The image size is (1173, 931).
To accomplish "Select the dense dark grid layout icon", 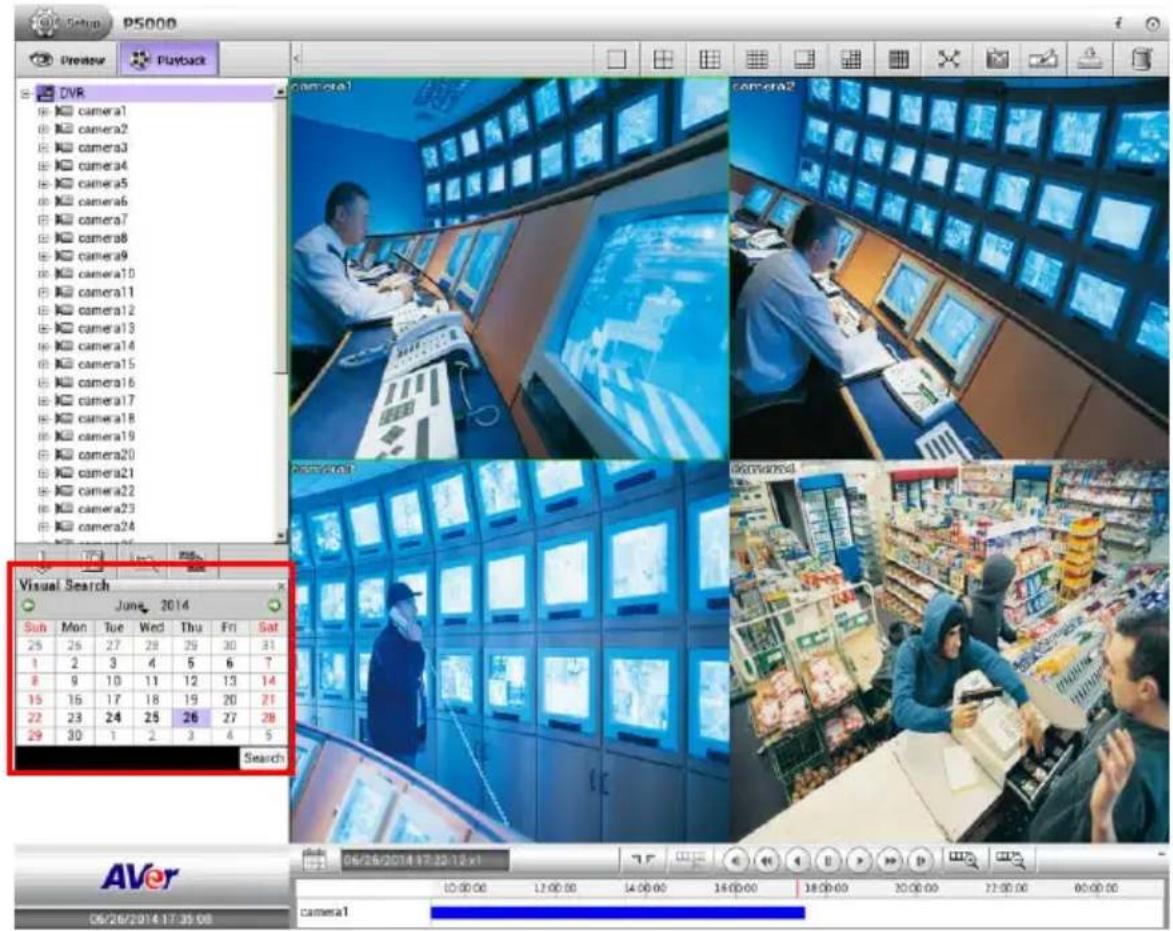I will coord(898,59).
